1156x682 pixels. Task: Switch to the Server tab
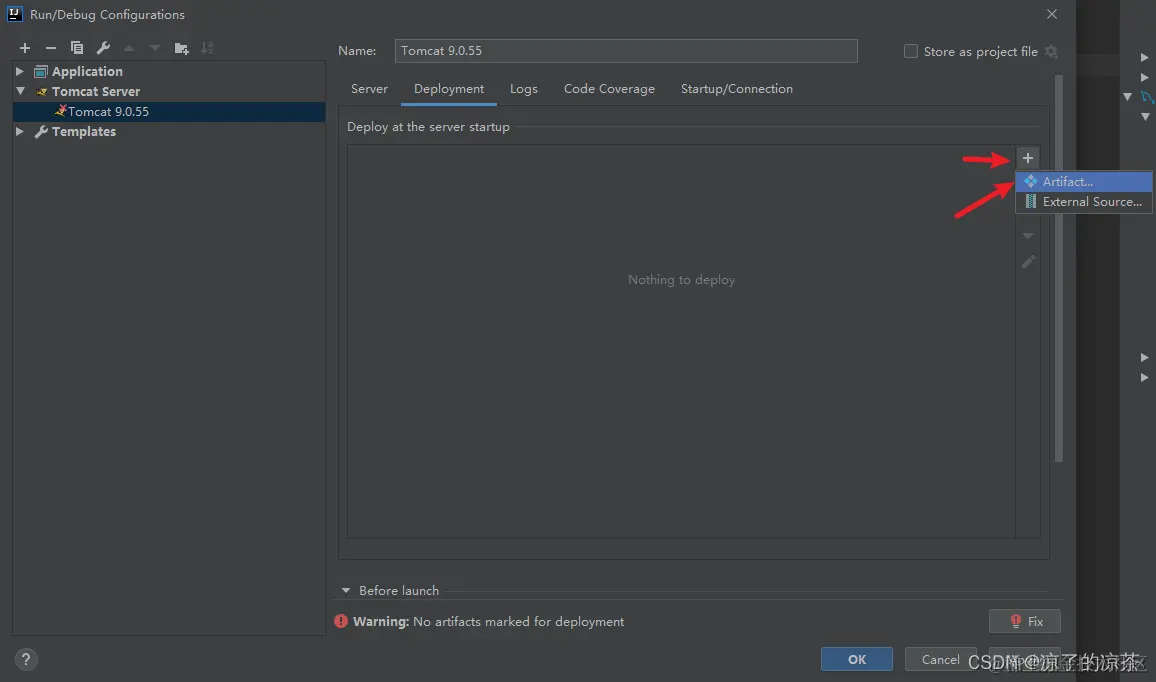(x=369, y=88)
